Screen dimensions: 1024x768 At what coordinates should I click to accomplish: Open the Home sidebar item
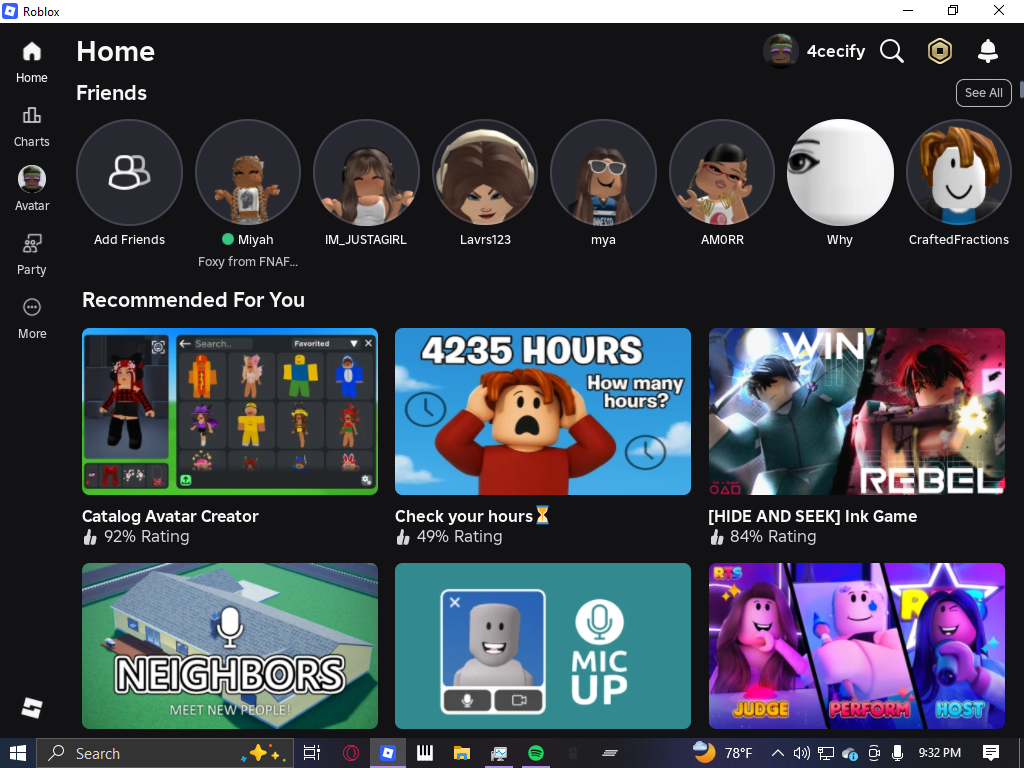click(x=31, y=63)
